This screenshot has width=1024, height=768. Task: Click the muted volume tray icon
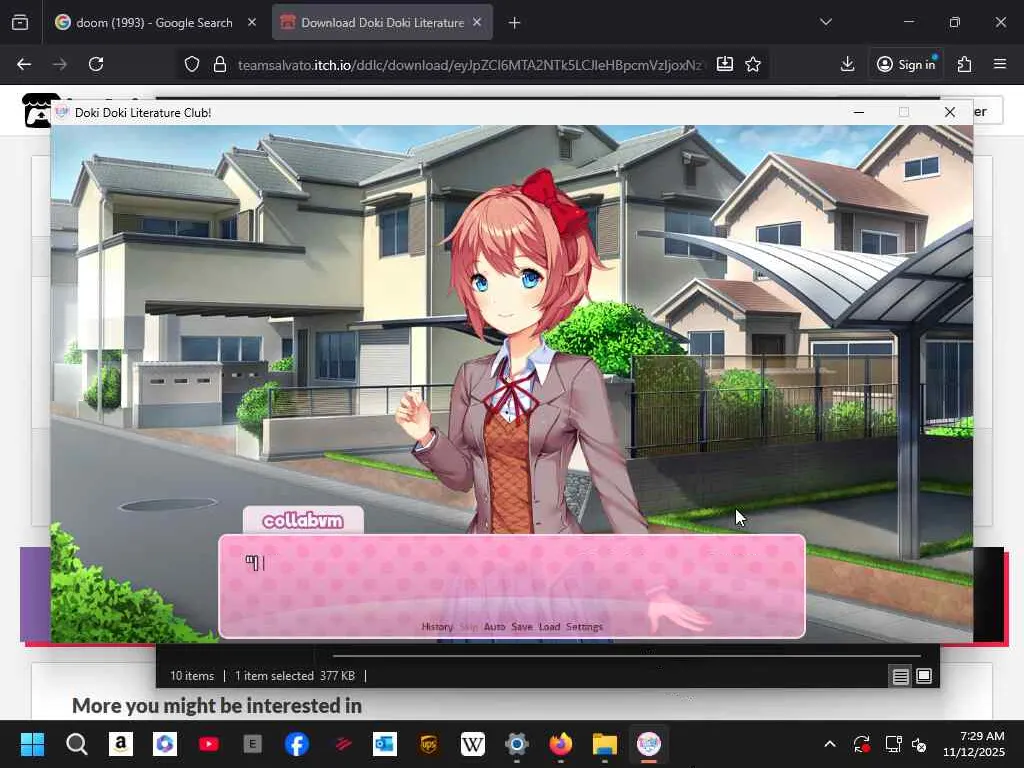pos(919,744)
